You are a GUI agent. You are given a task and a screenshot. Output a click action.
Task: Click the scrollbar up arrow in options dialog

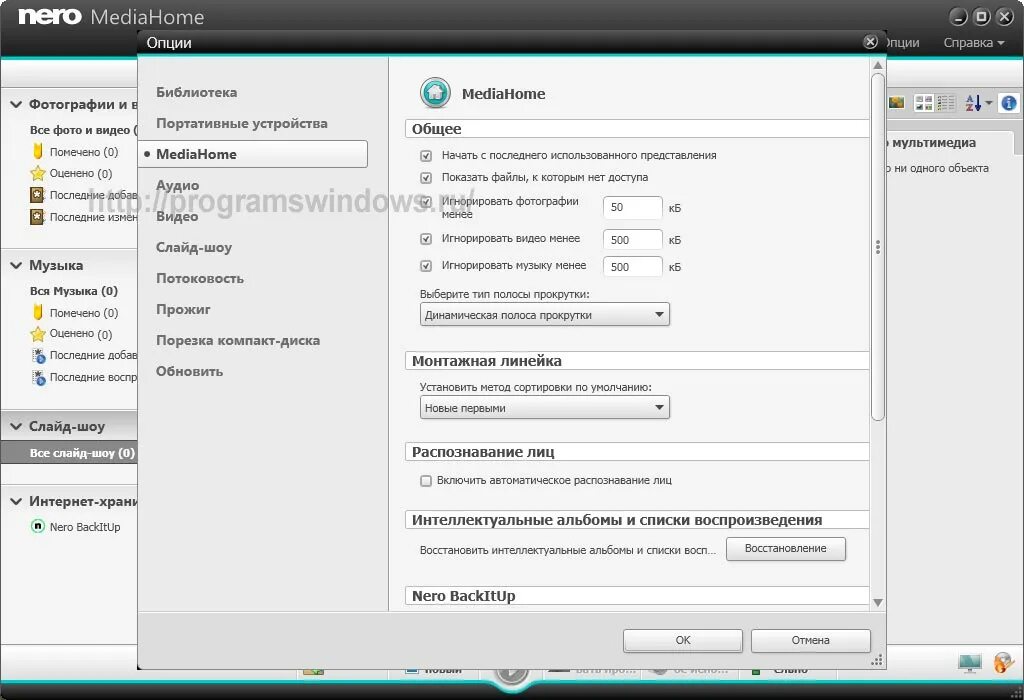click(878, 65)
